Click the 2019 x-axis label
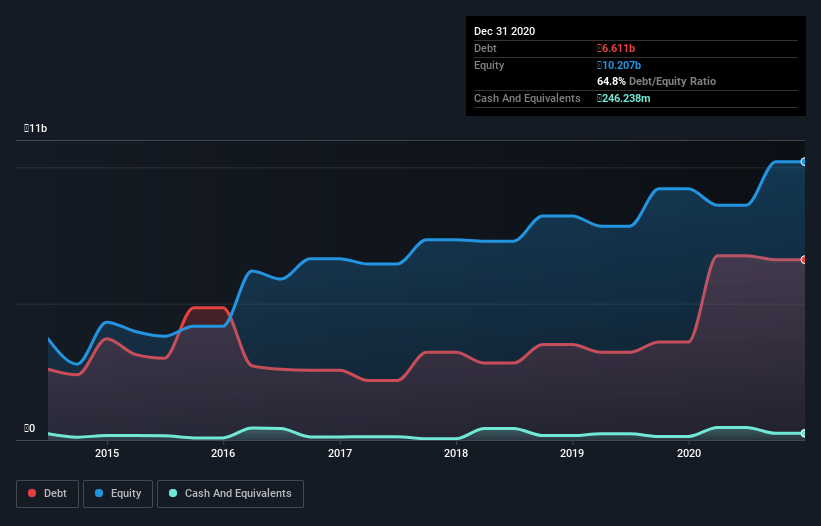Screen dimensions: 821x526 click(x=572, y=453)
